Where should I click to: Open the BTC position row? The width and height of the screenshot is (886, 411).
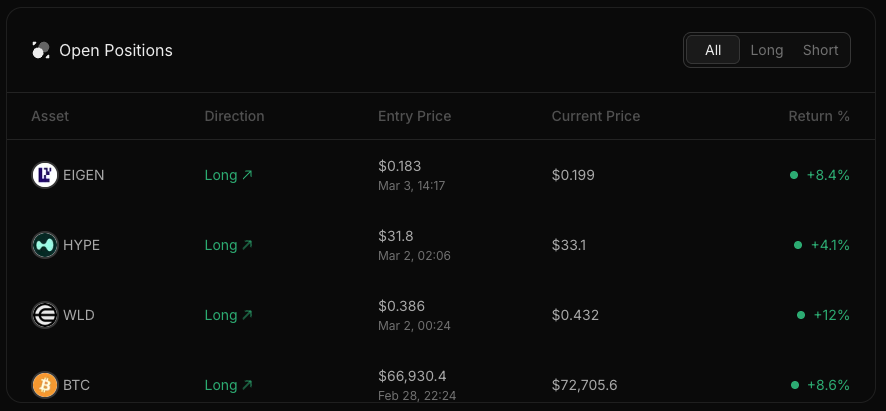tap(441, 385)
